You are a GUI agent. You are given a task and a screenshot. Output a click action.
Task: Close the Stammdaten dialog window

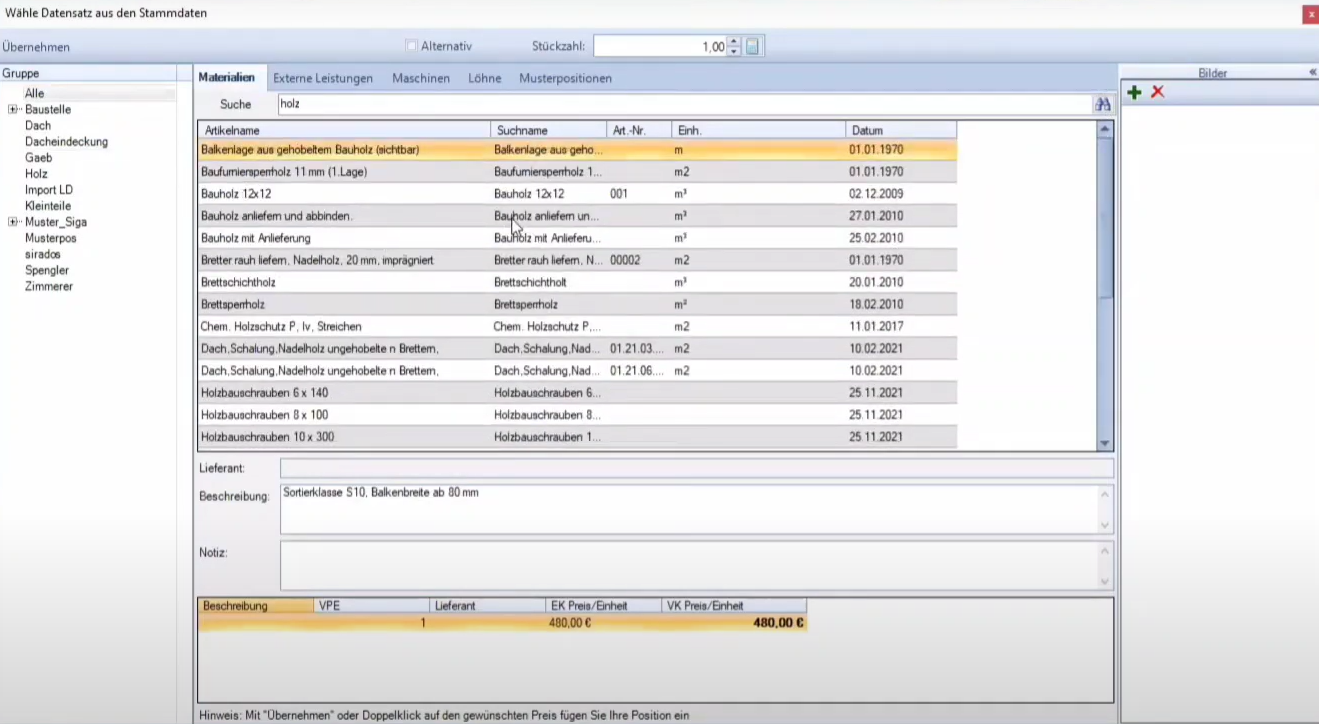[1310, 14]
